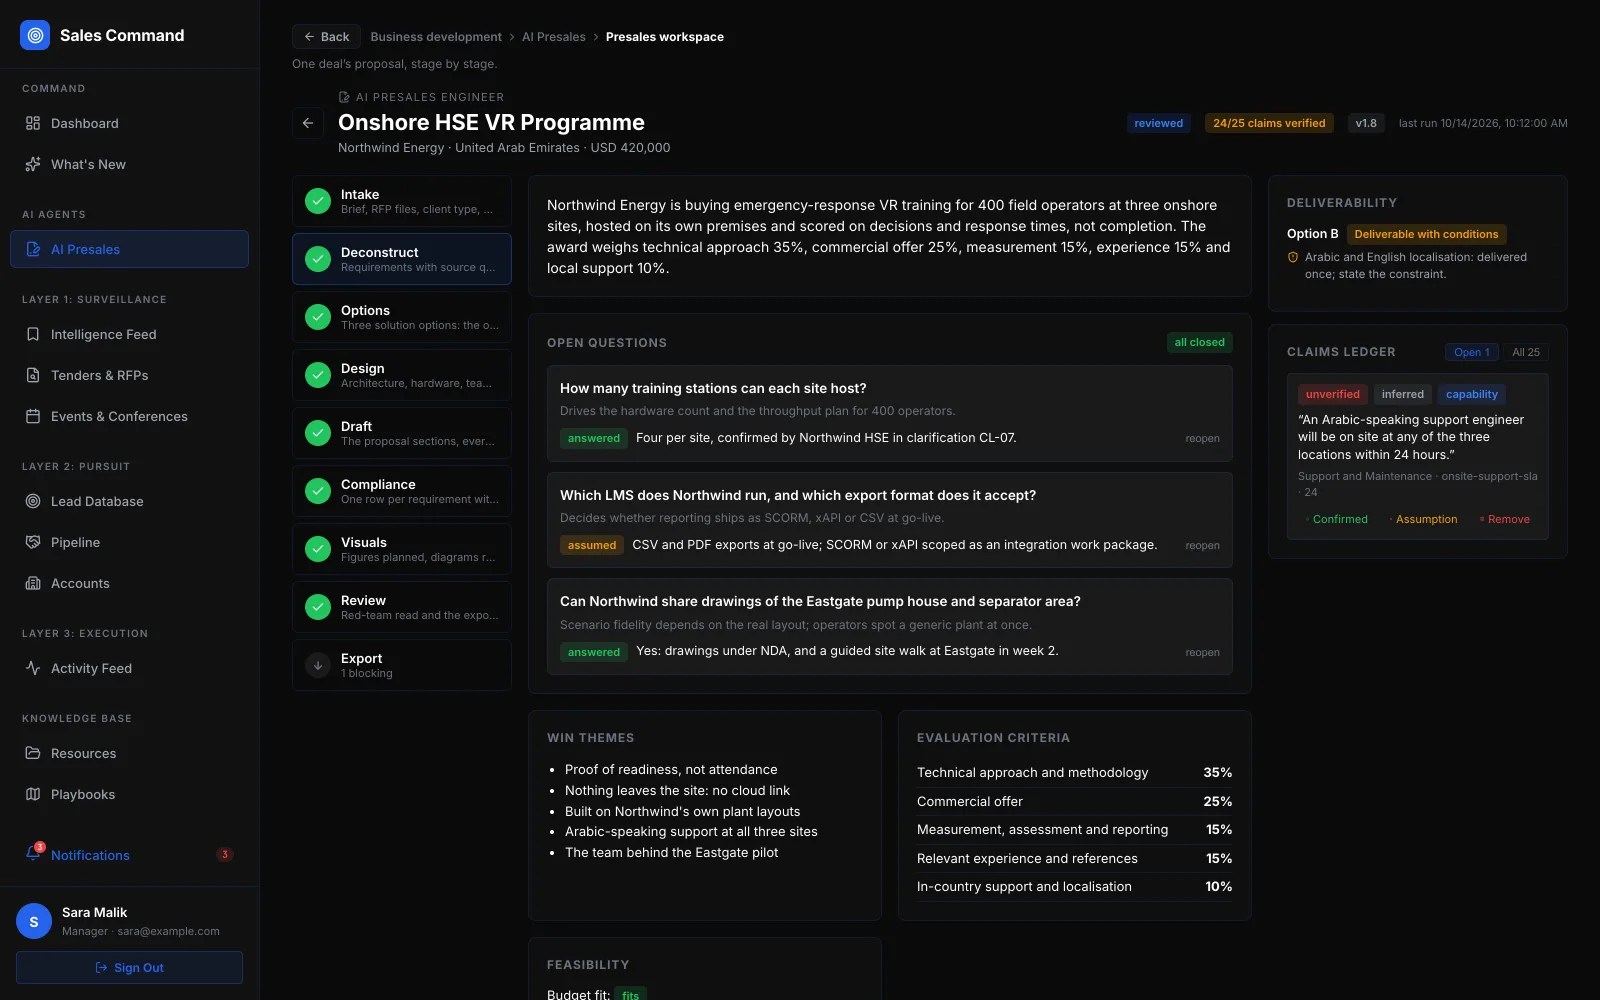Viewport: 1600px width, 1000px height.
Task: Open the Review stage
Action: [402, 607]
